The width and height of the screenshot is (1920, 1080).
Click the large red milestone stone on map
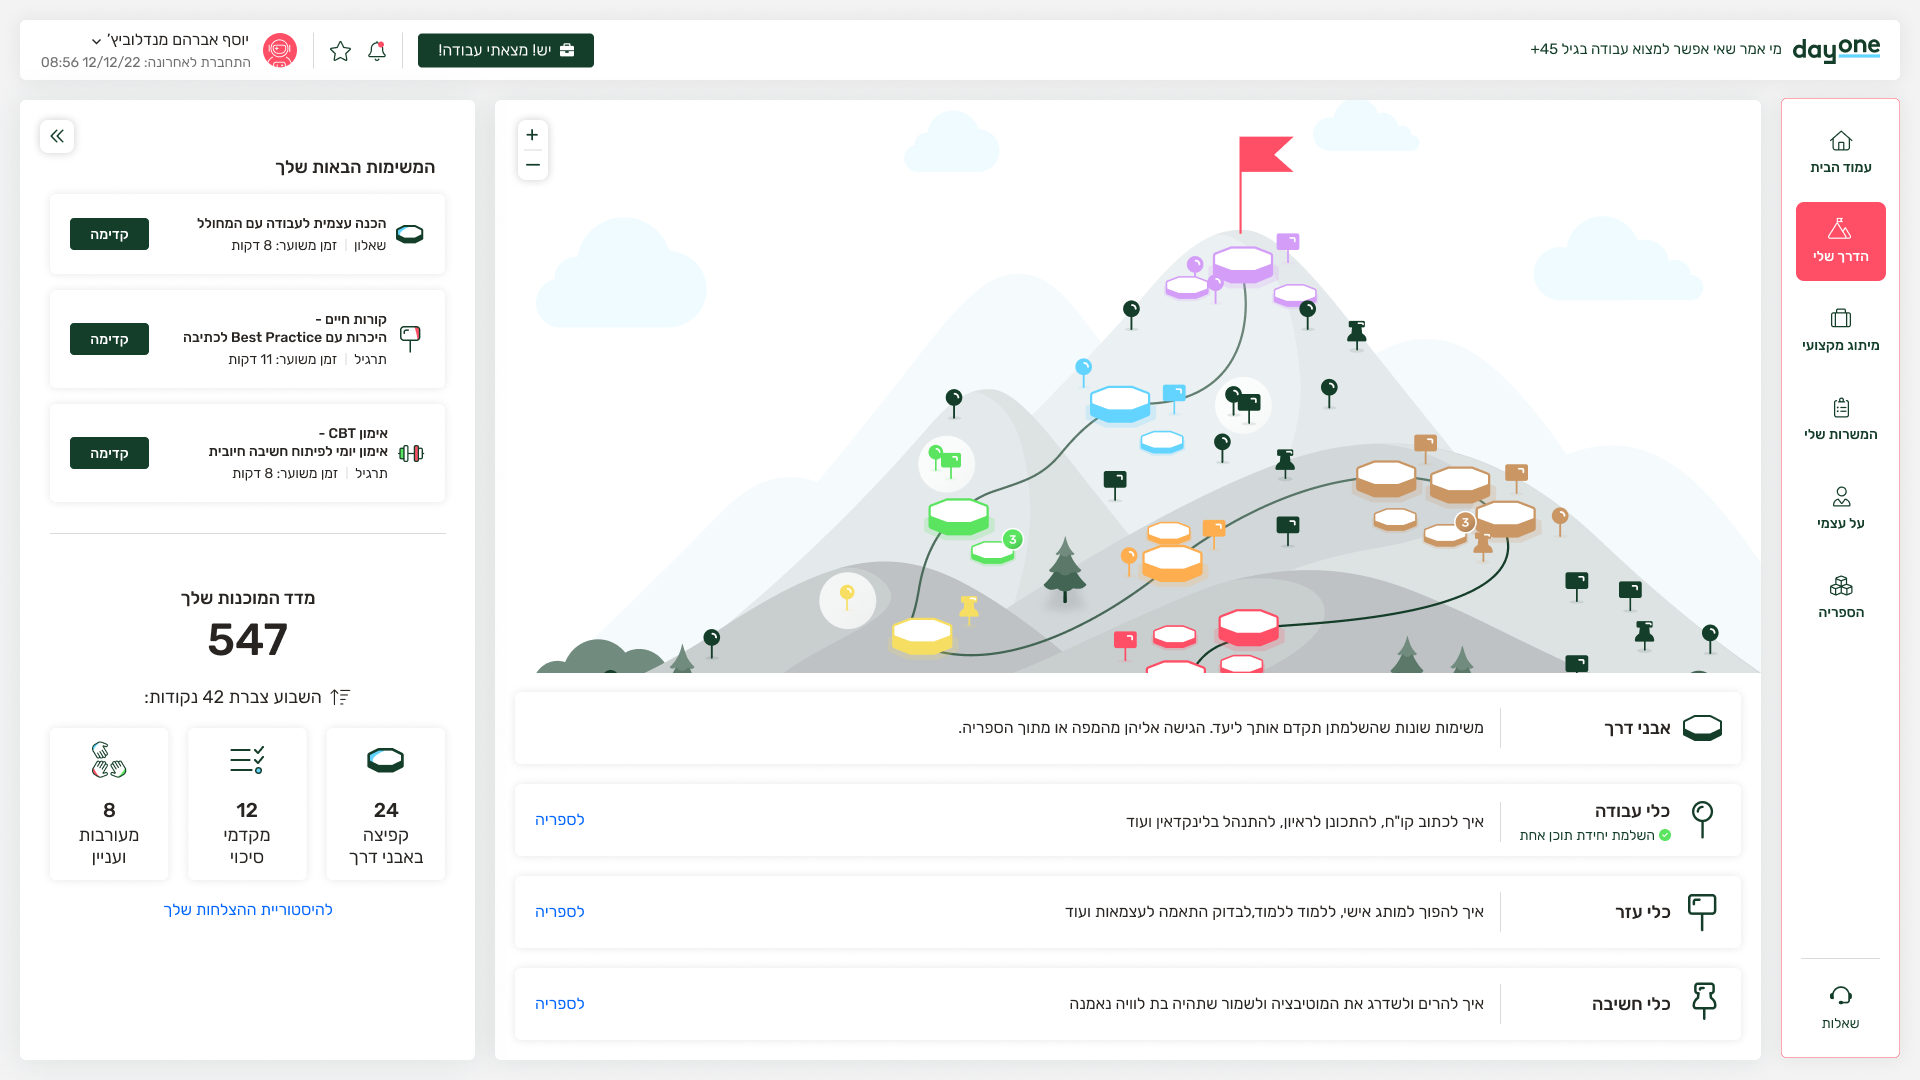tap(1248, 627)
